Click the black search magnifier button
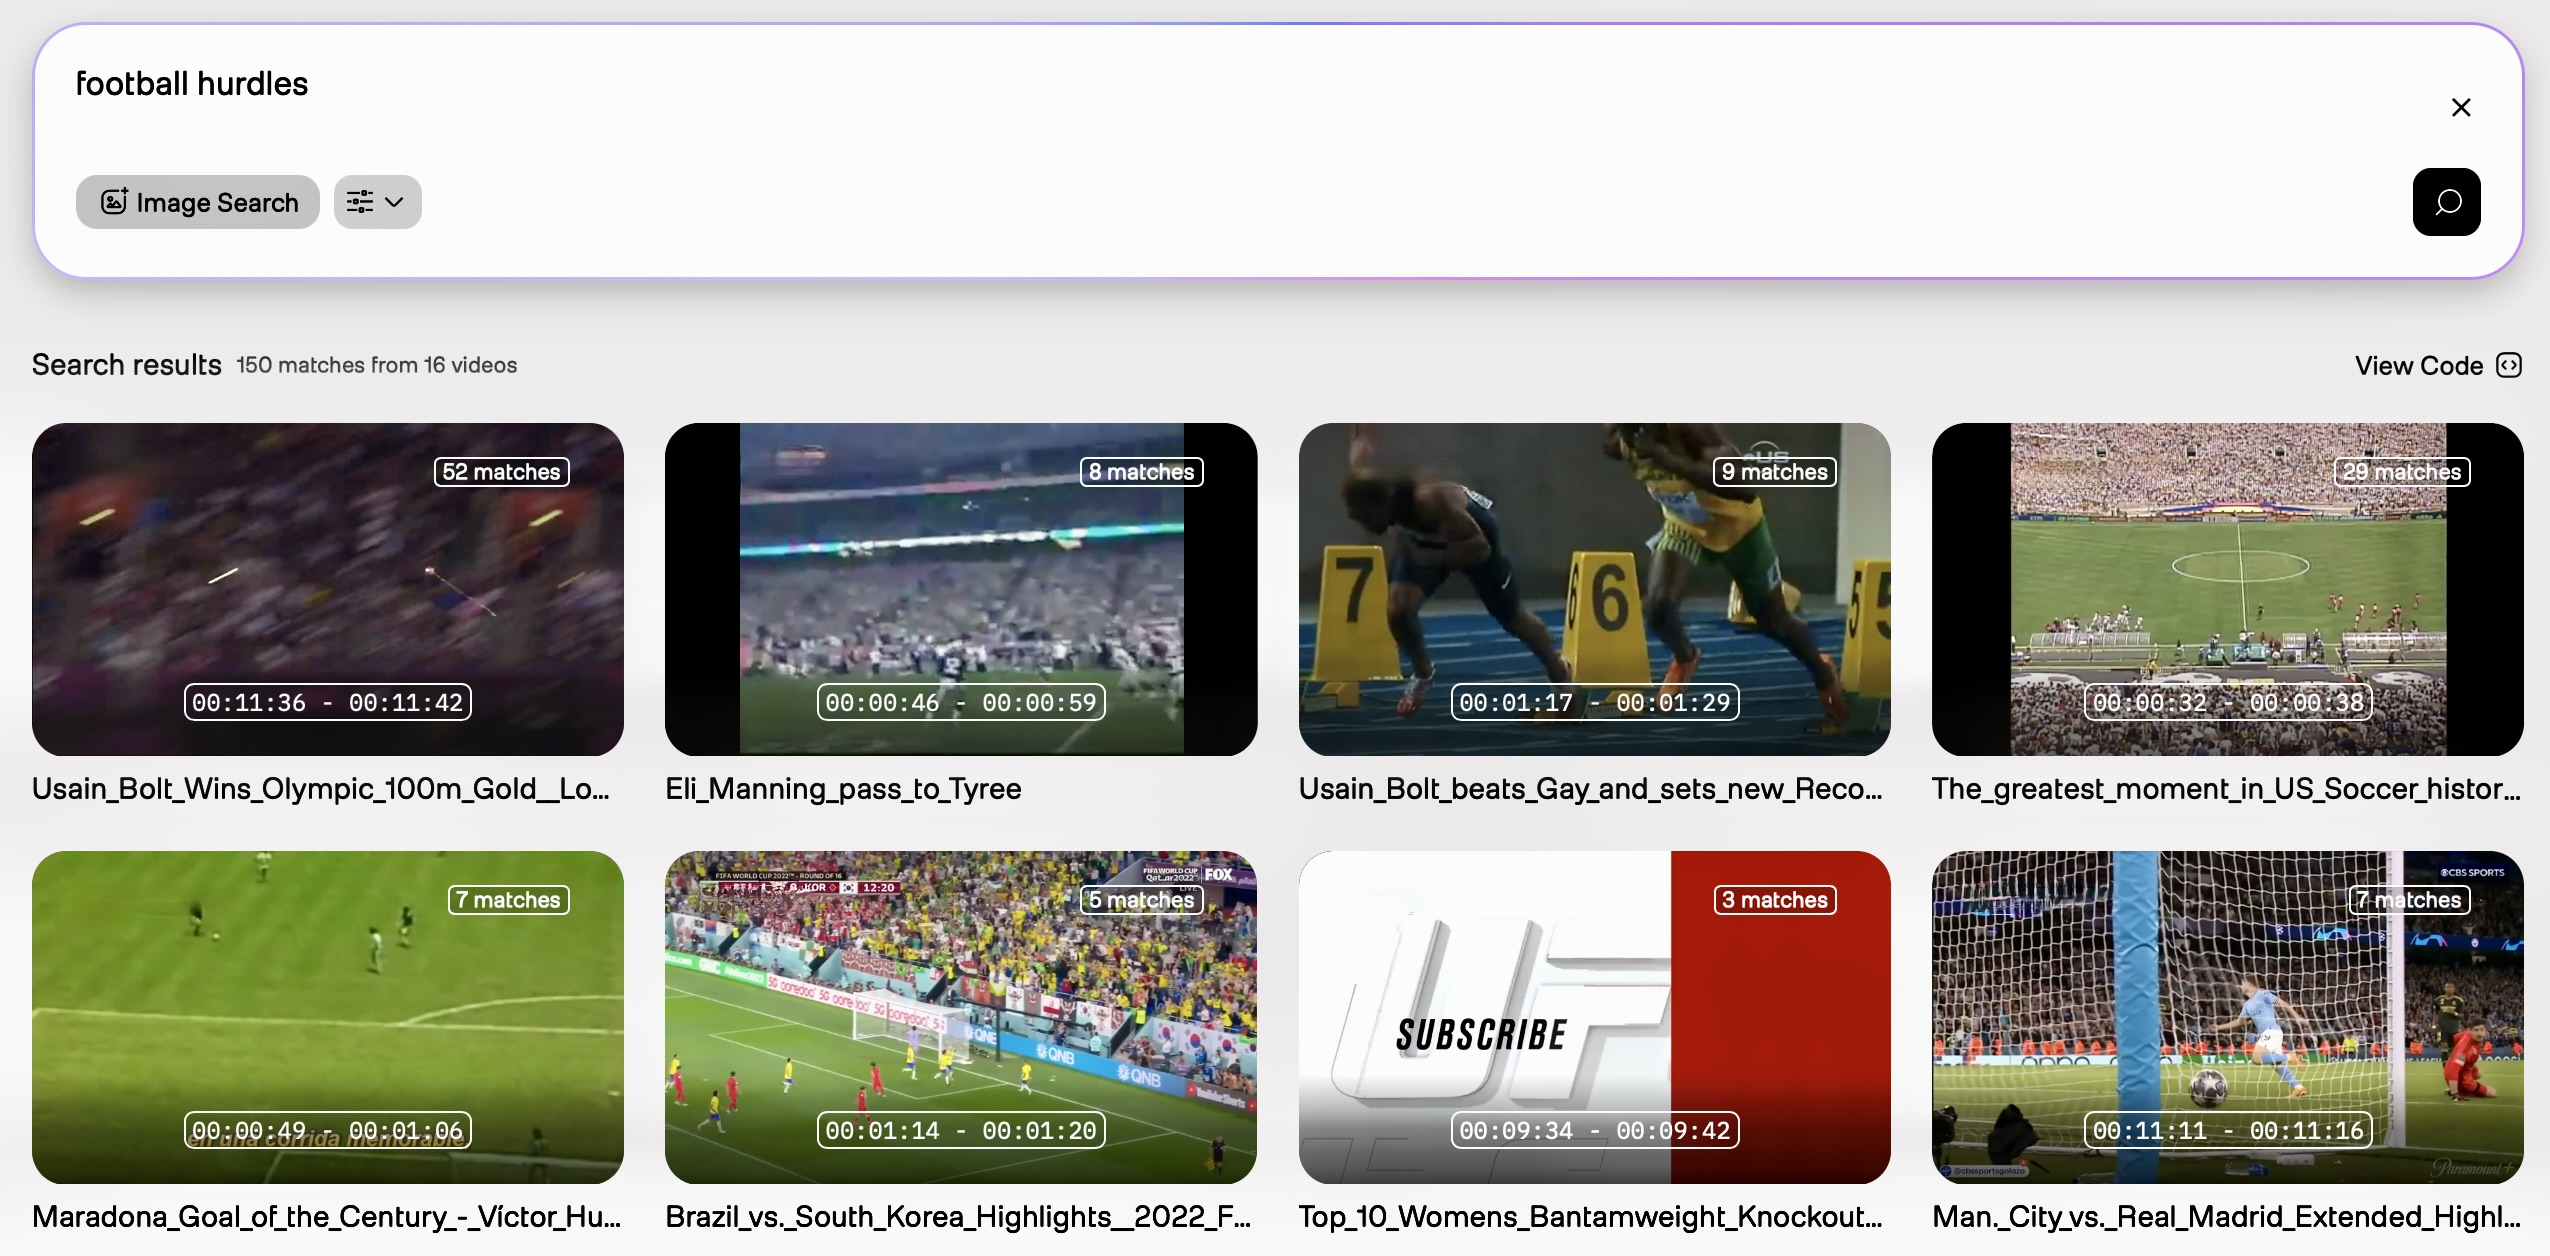The height and width of the screenshot is (1256, 2550). [x=2445, y=202]
